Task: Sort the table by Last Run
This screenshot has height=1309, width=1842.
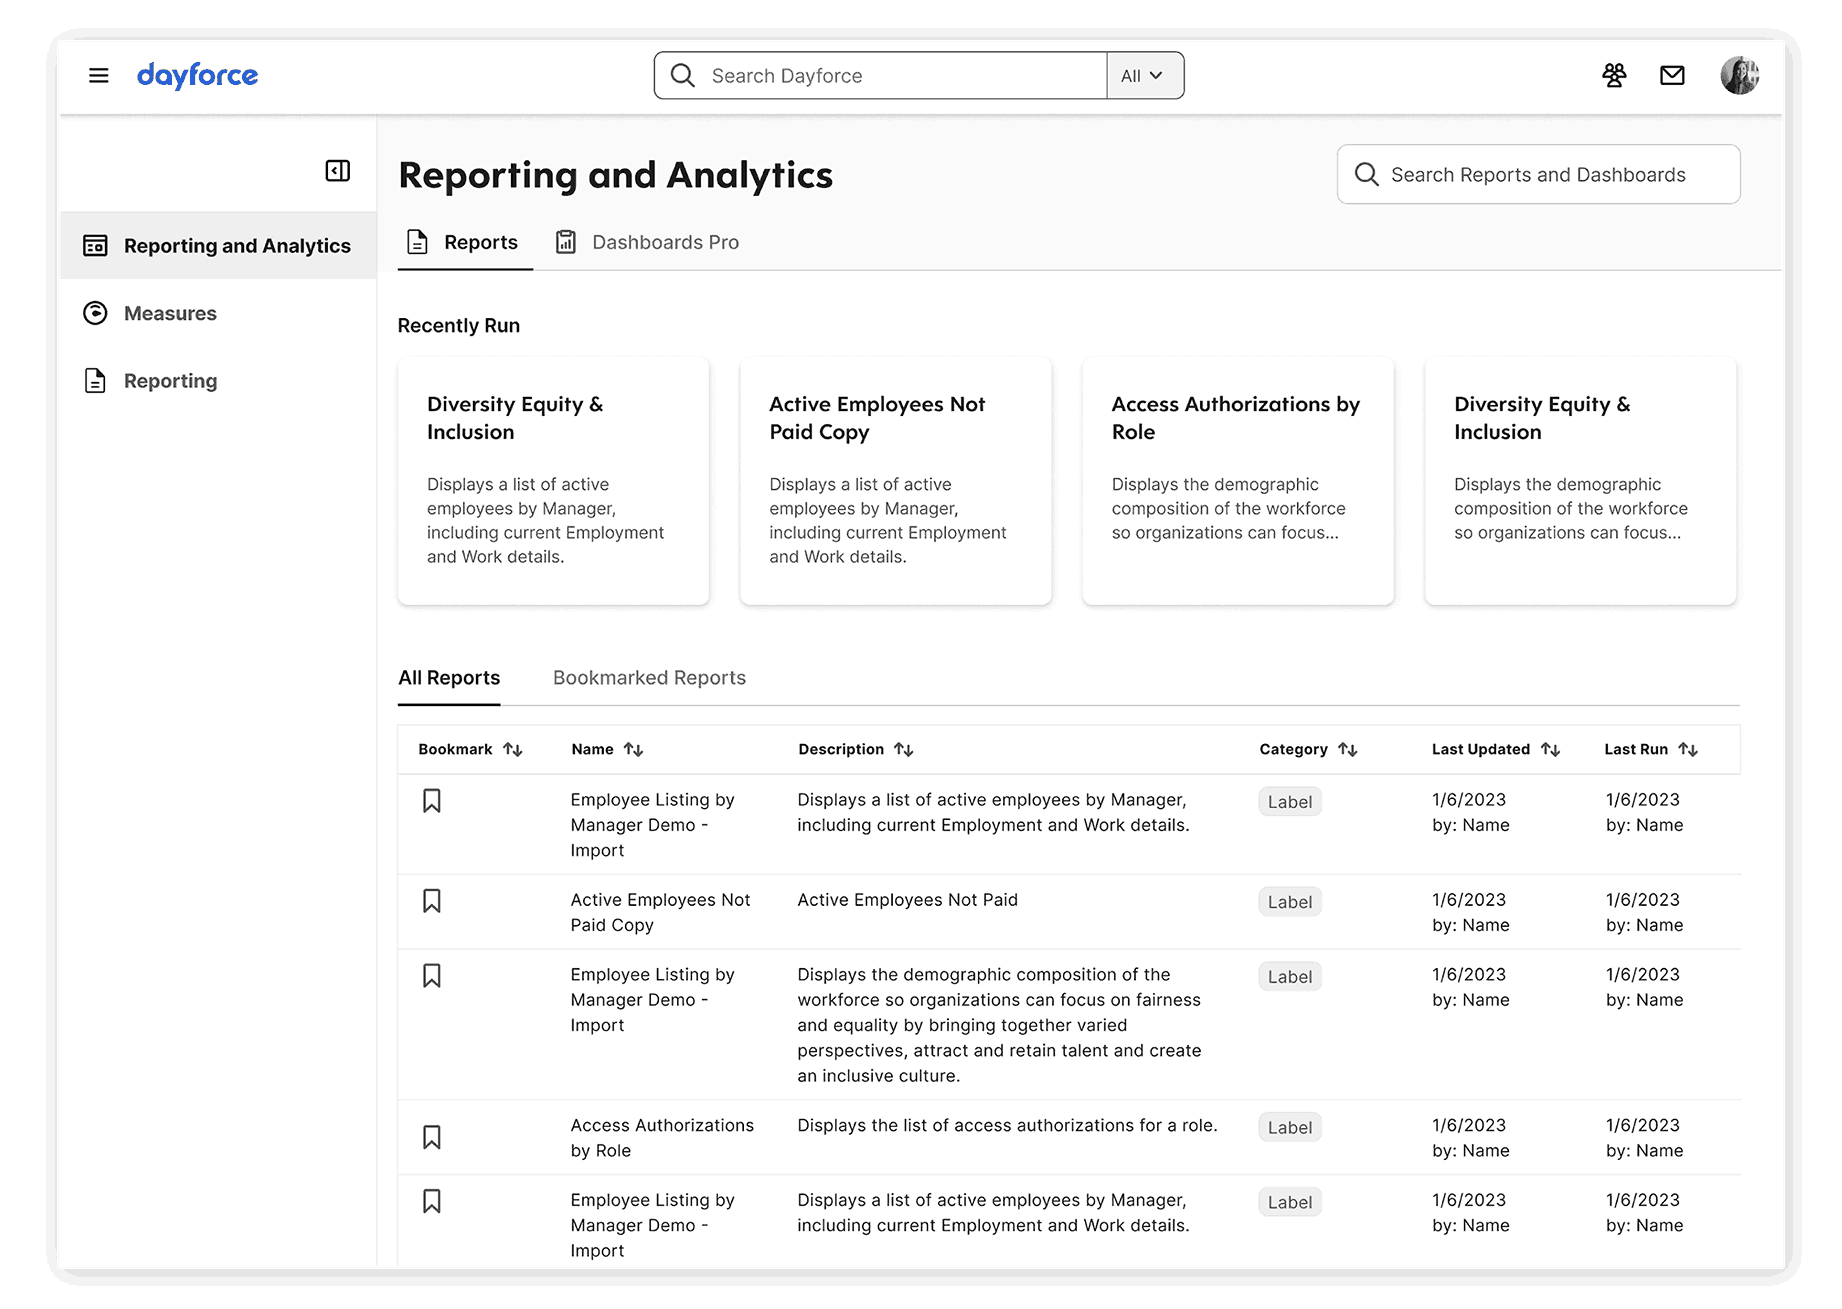Action: (x=1688, y=749)
